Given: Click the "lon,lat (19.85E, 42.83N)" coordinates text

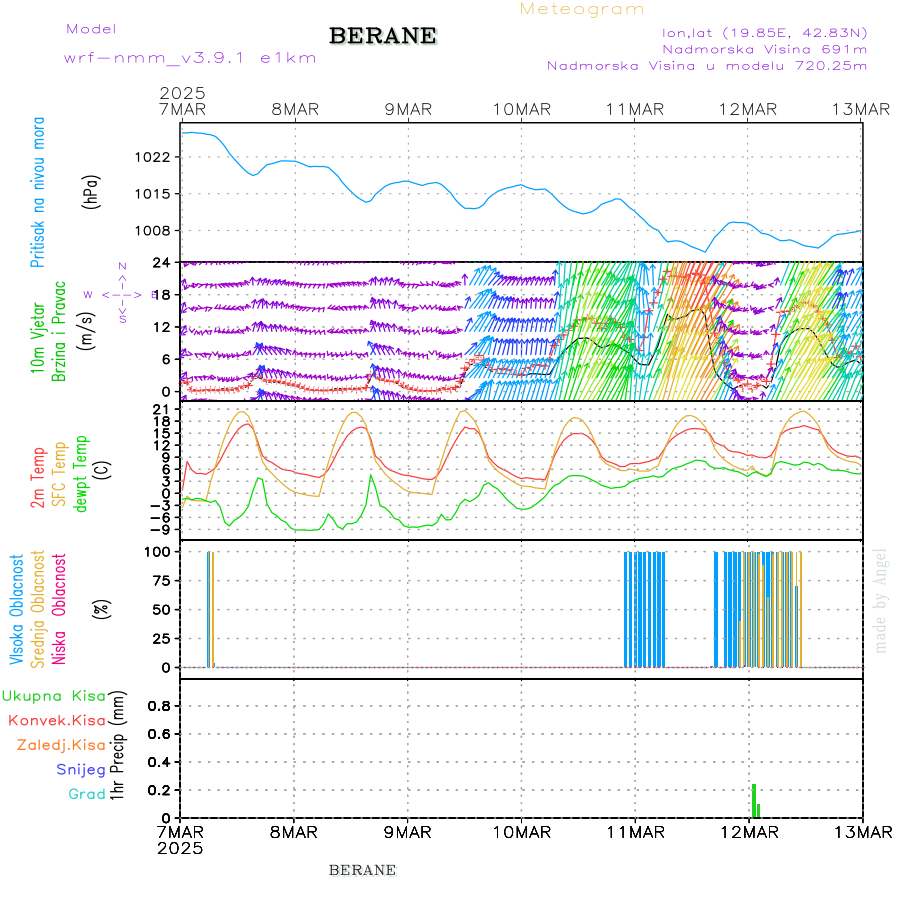Looking at the screenshot, I should tap(764, 33).
